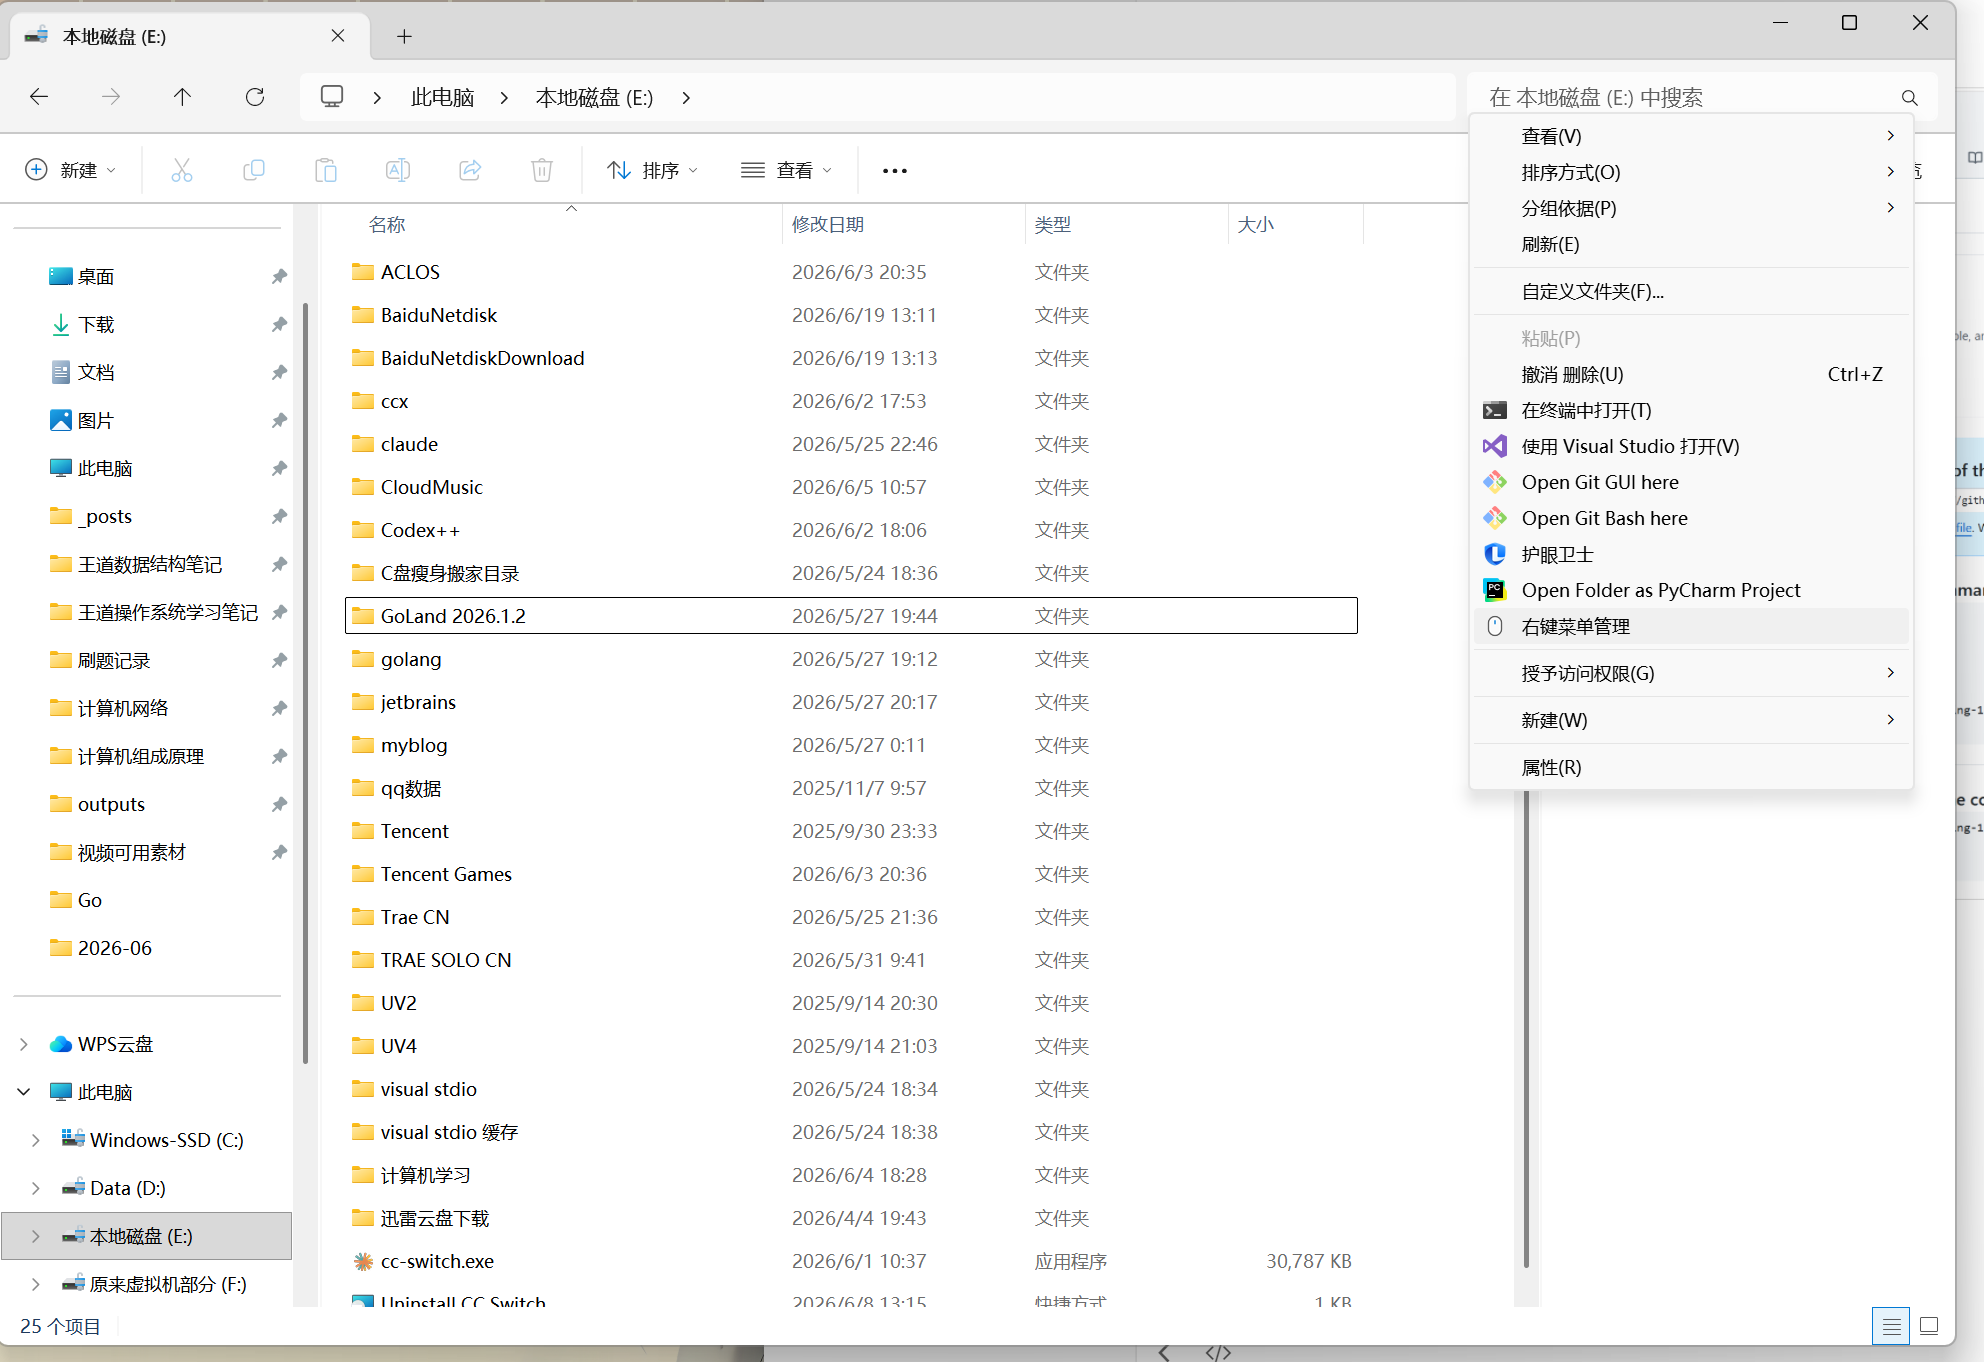Expand the 新建(W) submenu
This screenshot has width=1984, height=1362.
(x=1691, y=720)
